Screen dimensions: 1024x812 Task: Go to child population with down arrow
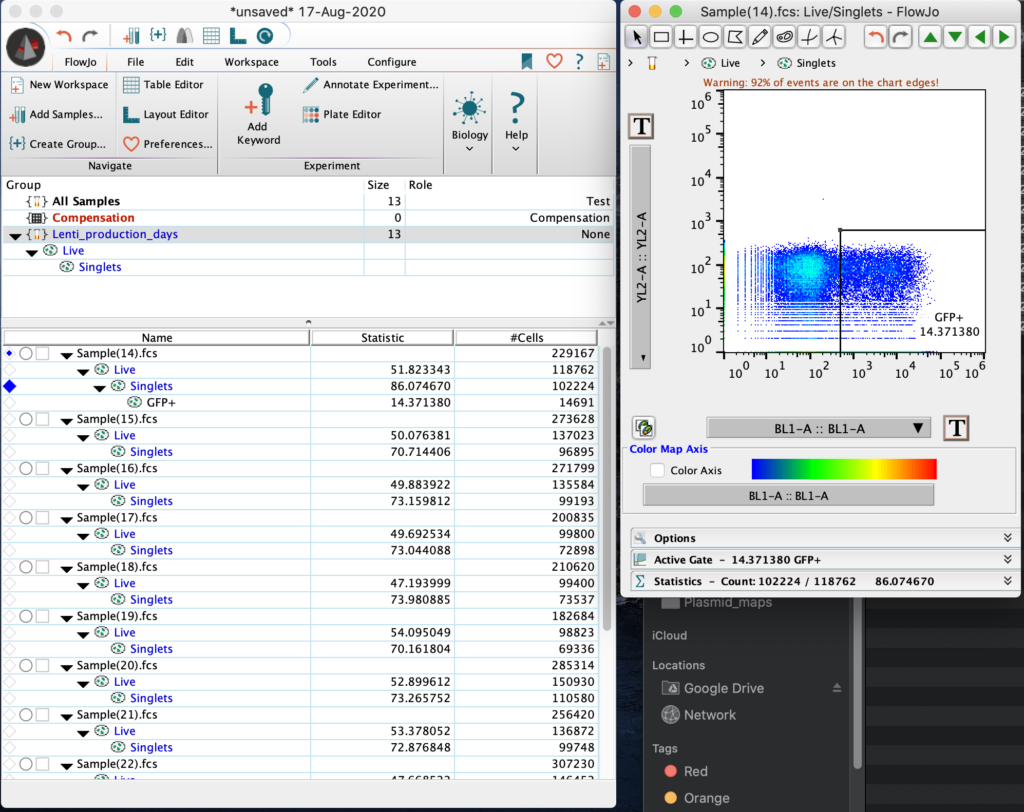(955, 37)
